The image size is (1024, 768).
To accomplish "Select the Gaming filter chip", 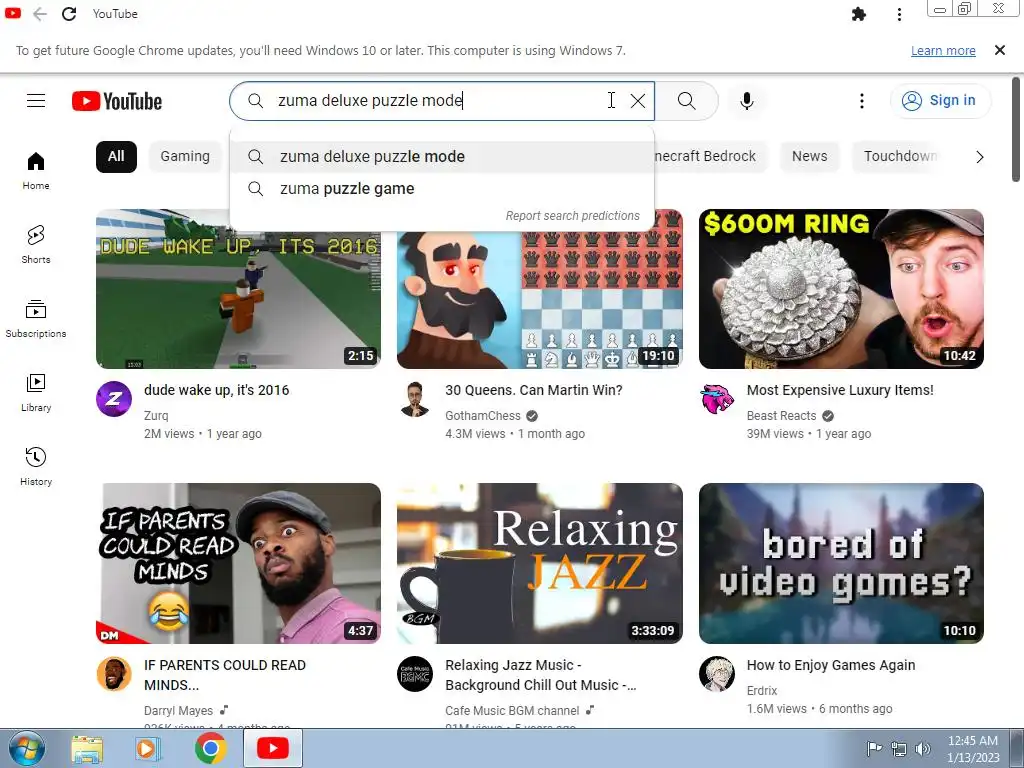I will point(185,157).
